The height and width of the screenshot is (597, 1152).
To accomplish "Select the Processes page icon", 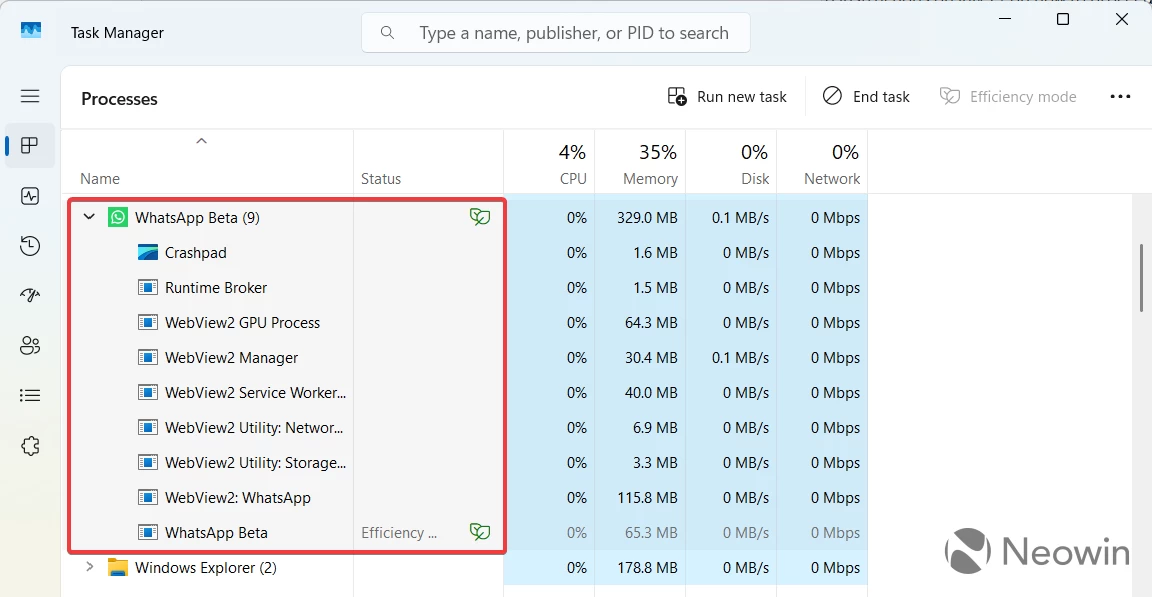I will 30,146.
